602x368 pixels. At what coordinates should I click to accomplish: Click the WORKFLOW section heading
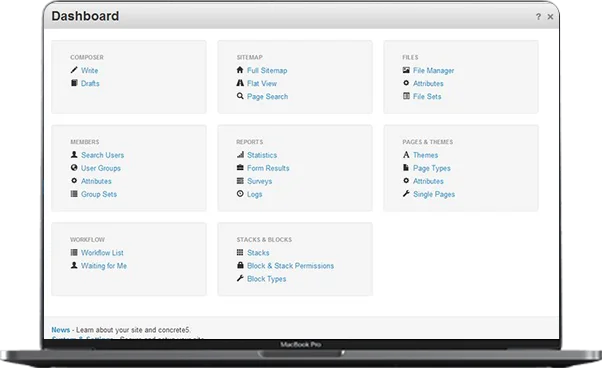[x=87, y=239]
